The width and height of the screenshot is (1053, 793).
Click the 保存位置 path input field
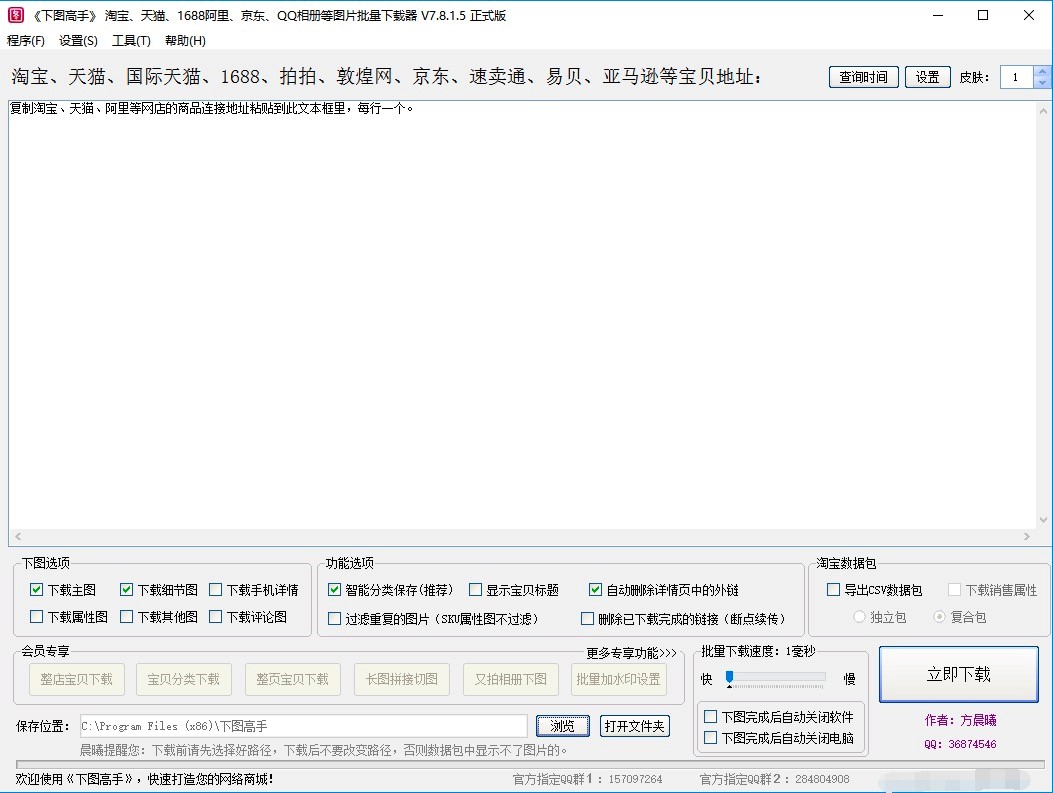[304, 726]
